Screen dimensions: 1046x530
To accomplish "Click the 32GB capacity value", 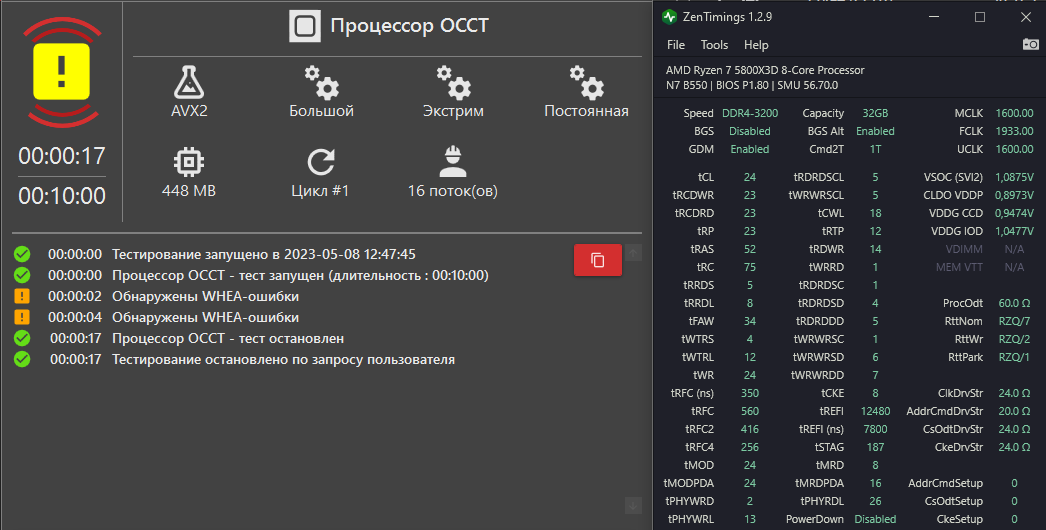I will (x=875, y=113).
